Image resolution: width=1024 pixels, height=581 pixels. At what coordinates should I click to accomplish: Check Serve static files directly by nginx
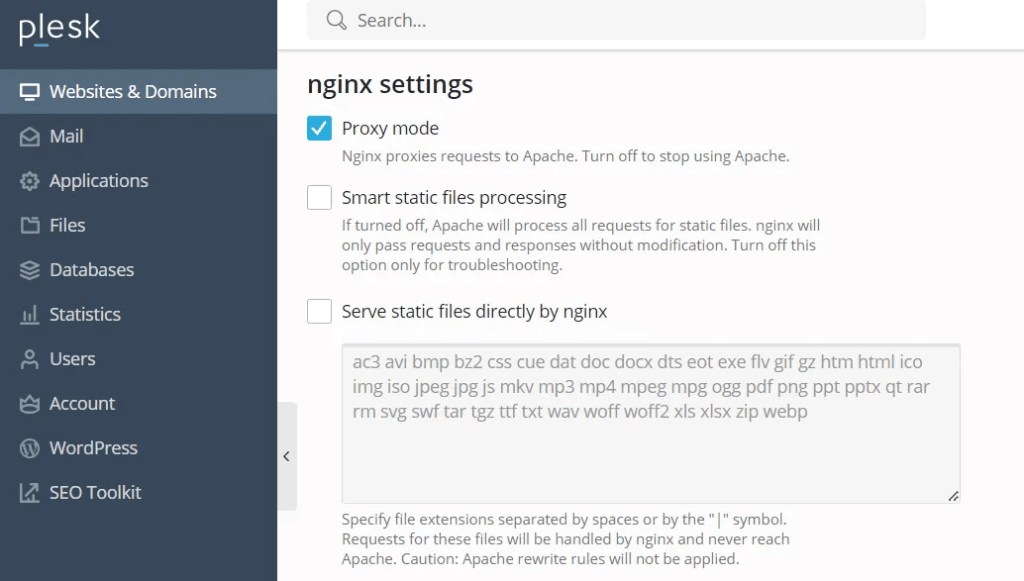pos(319,312)
